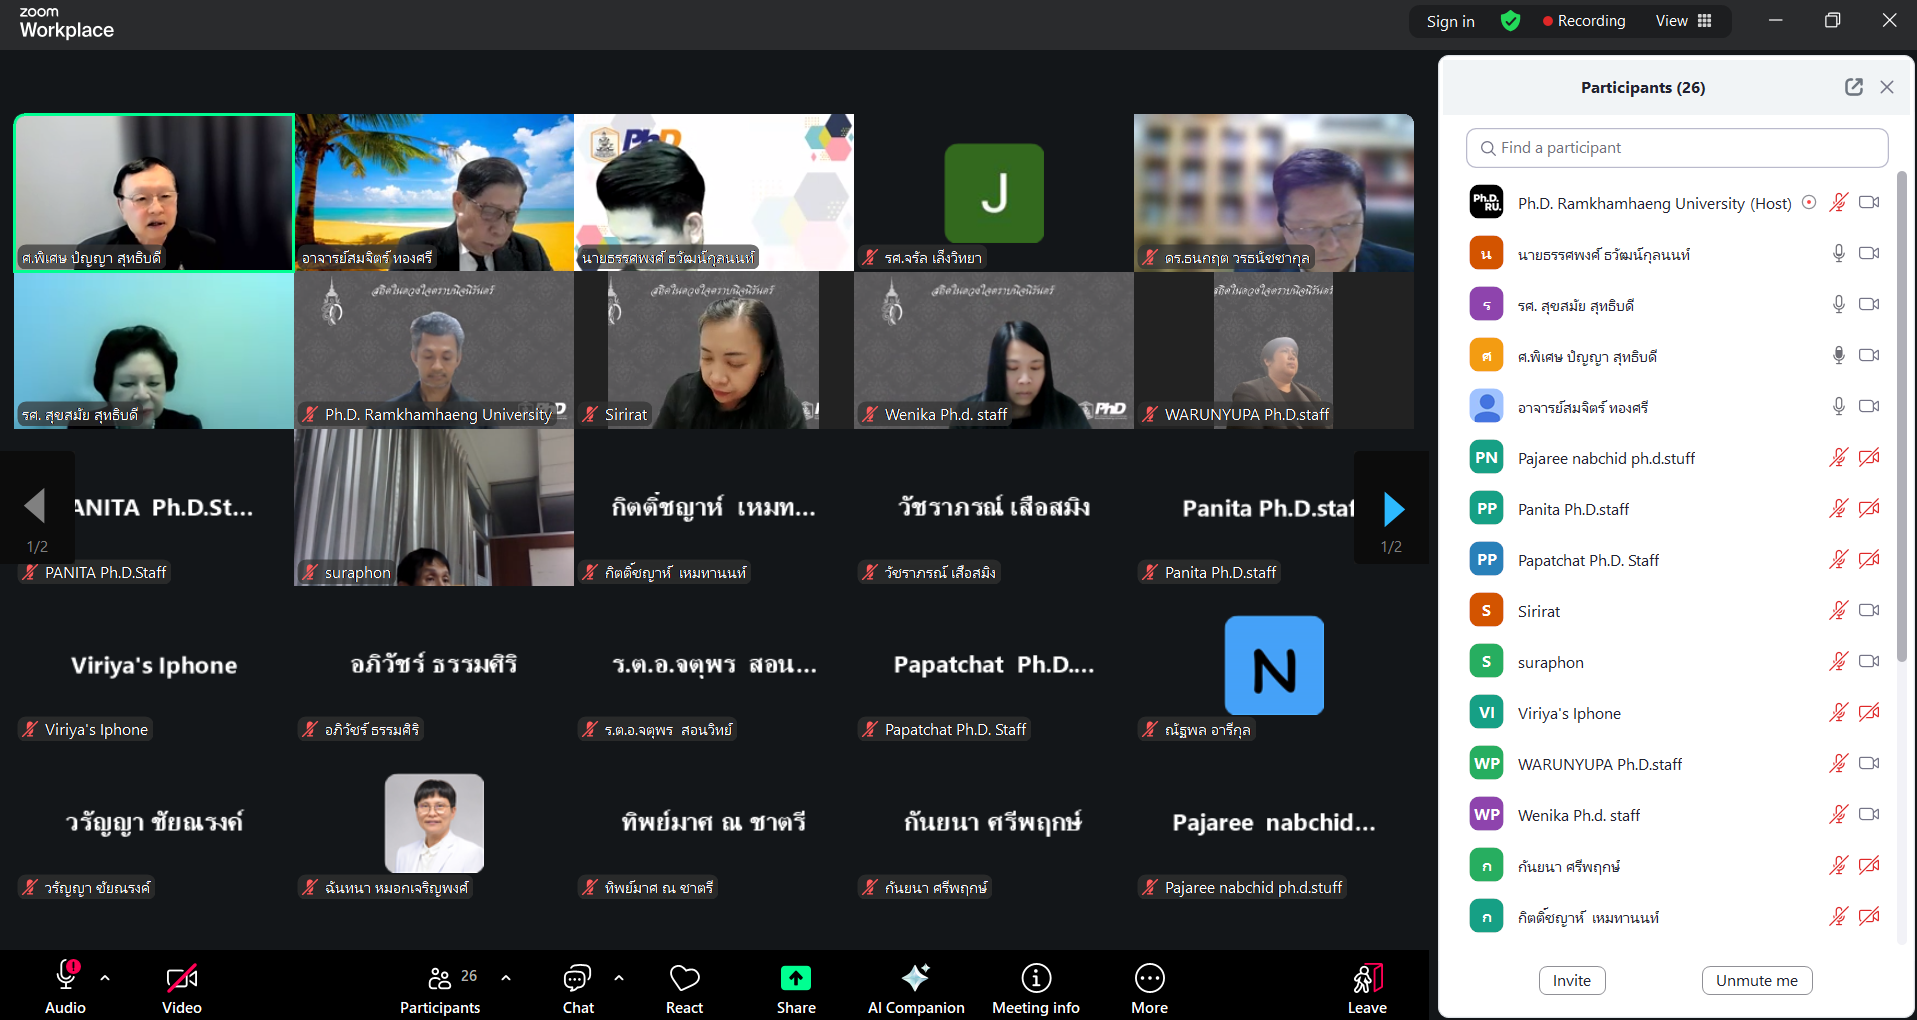Screen dimensions: 1917x1020
Task: Expand the Chat options arrow
Action: click(619, 977)
